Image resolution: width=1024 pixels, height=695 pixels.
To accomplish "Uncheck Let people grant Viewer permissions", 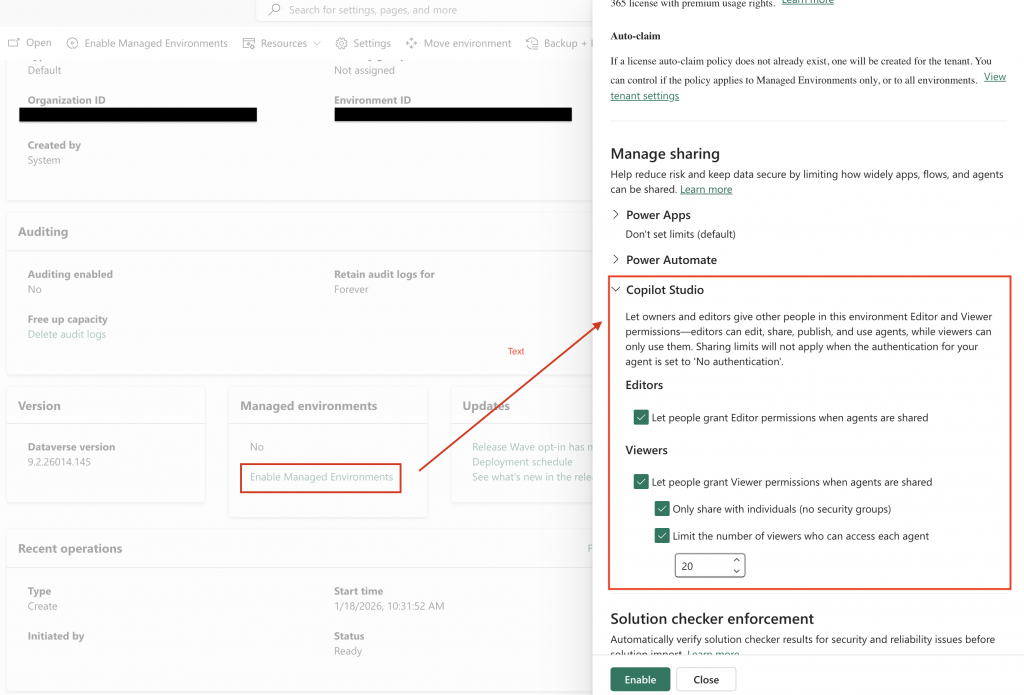I will pyautogui.click(x=641, y=482).
